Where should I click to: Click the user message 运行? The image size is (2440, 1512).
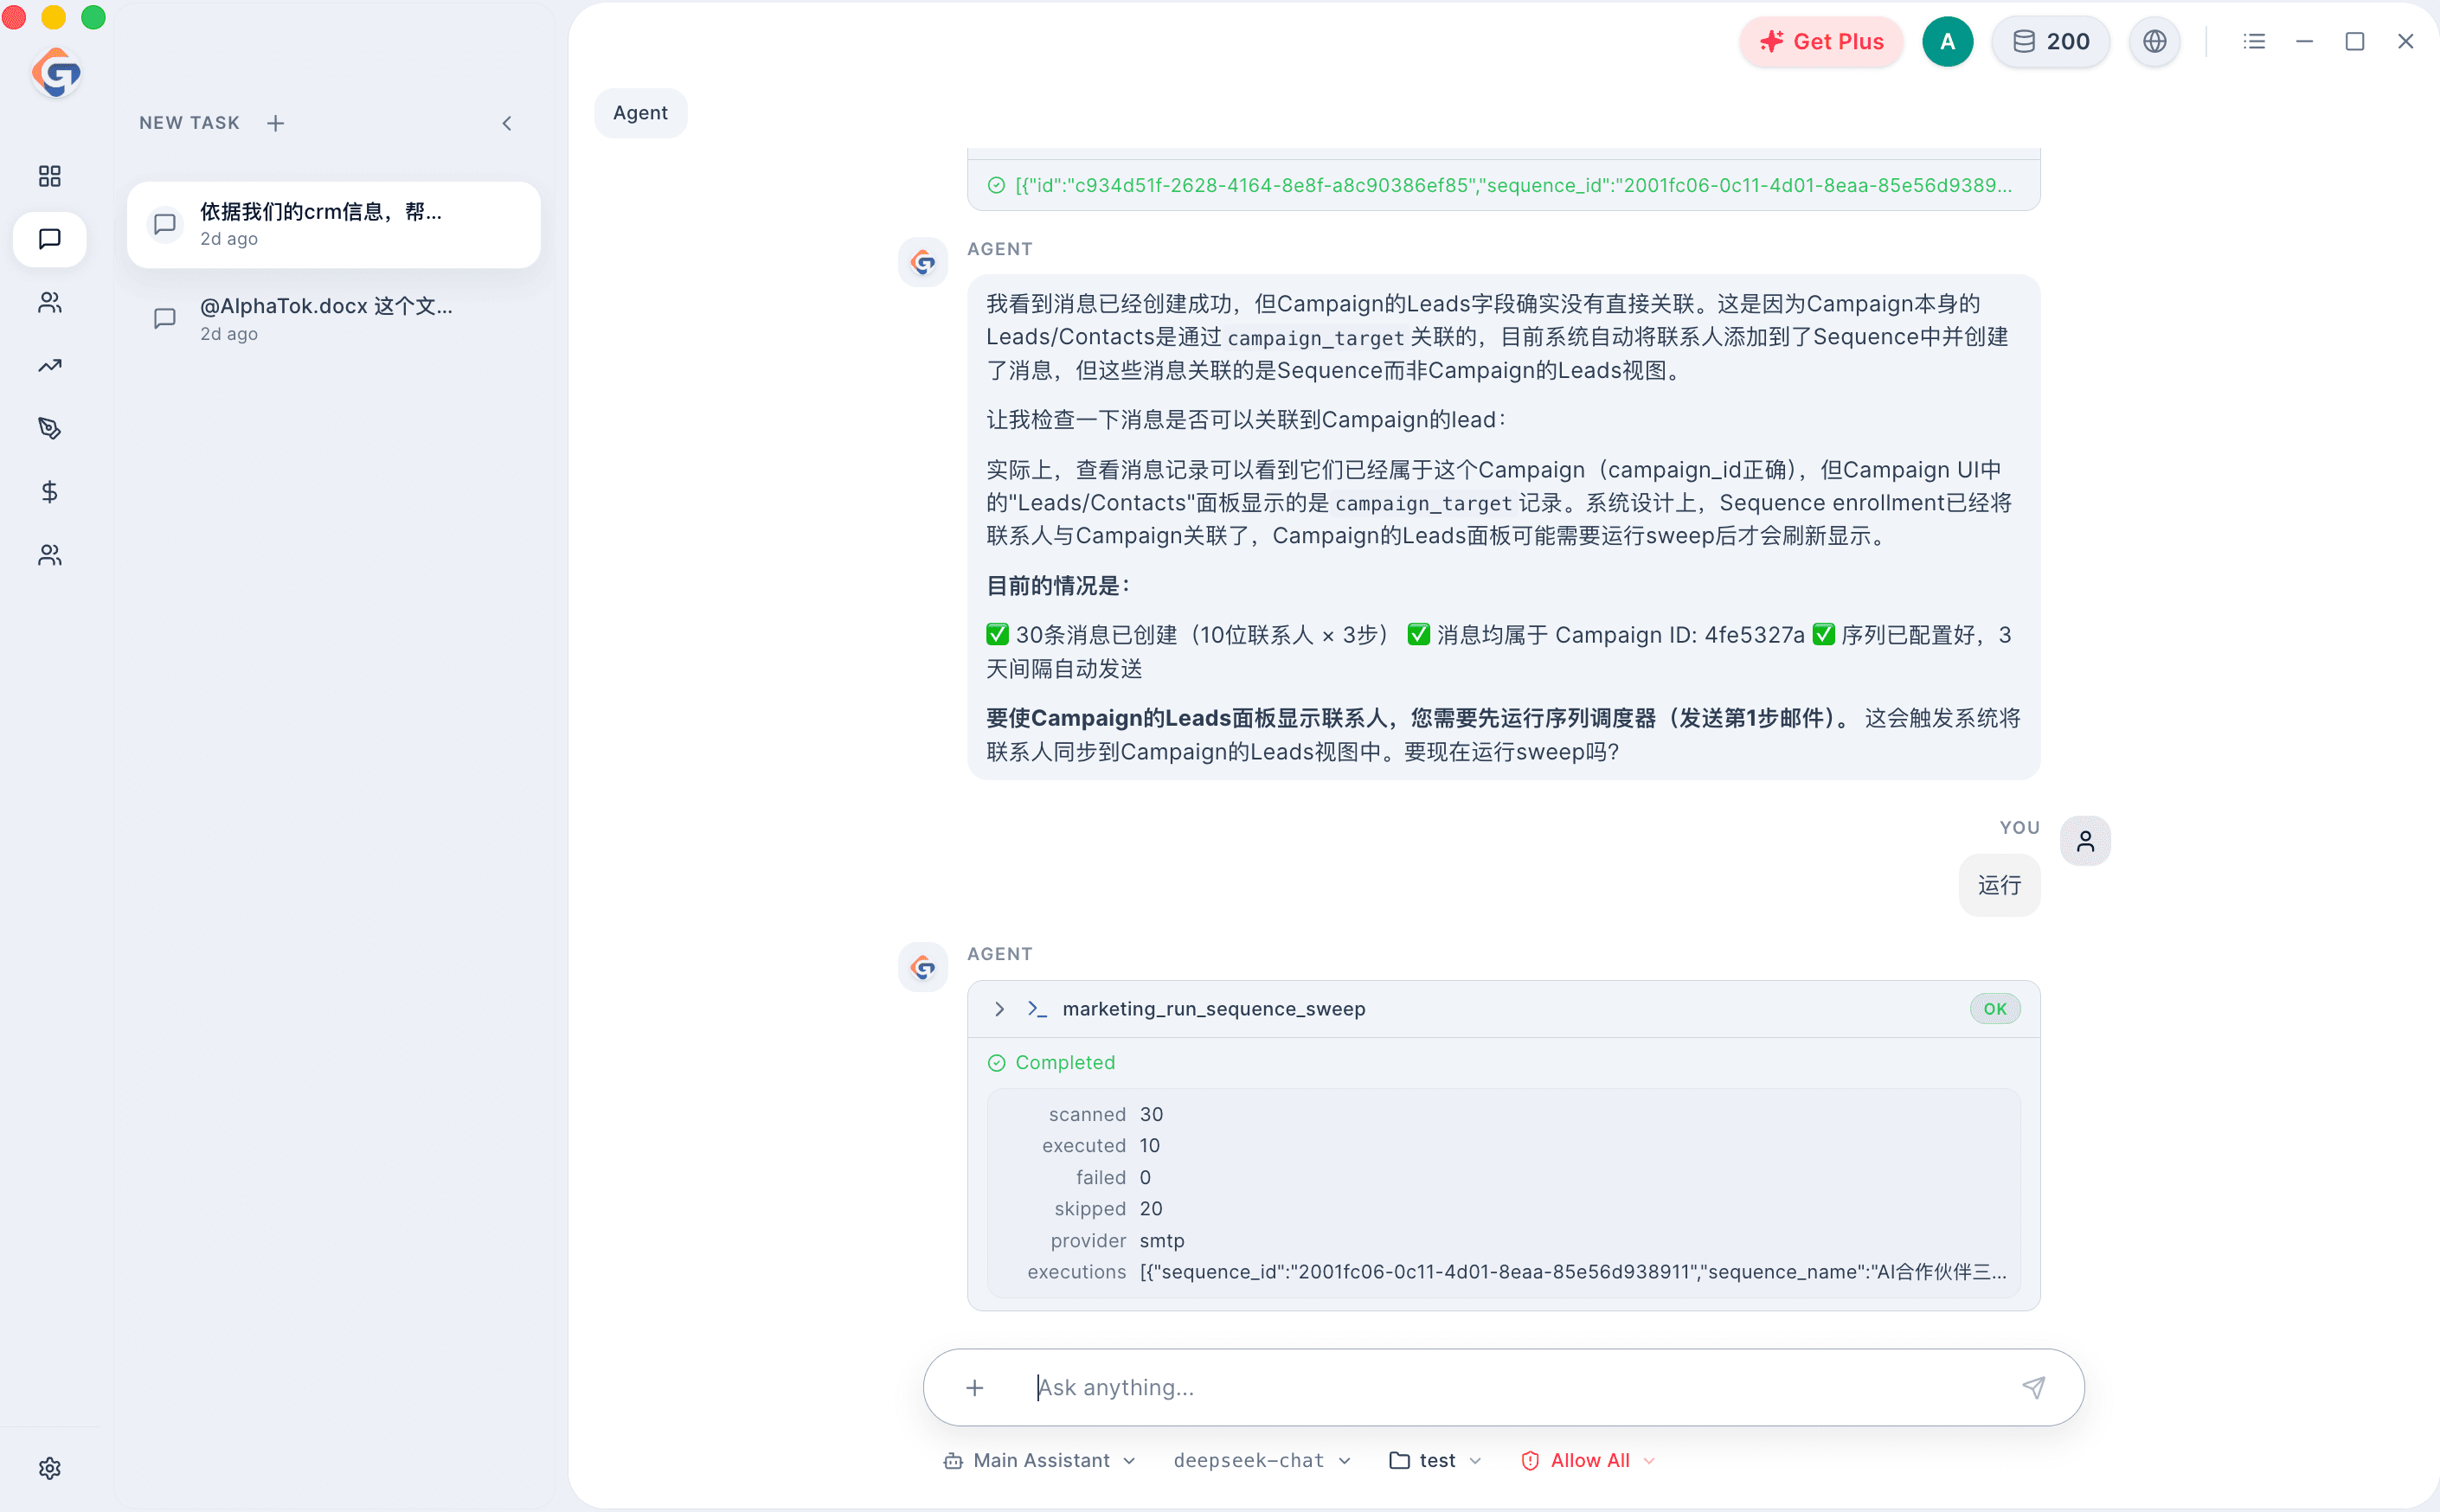click(1999, 885)
